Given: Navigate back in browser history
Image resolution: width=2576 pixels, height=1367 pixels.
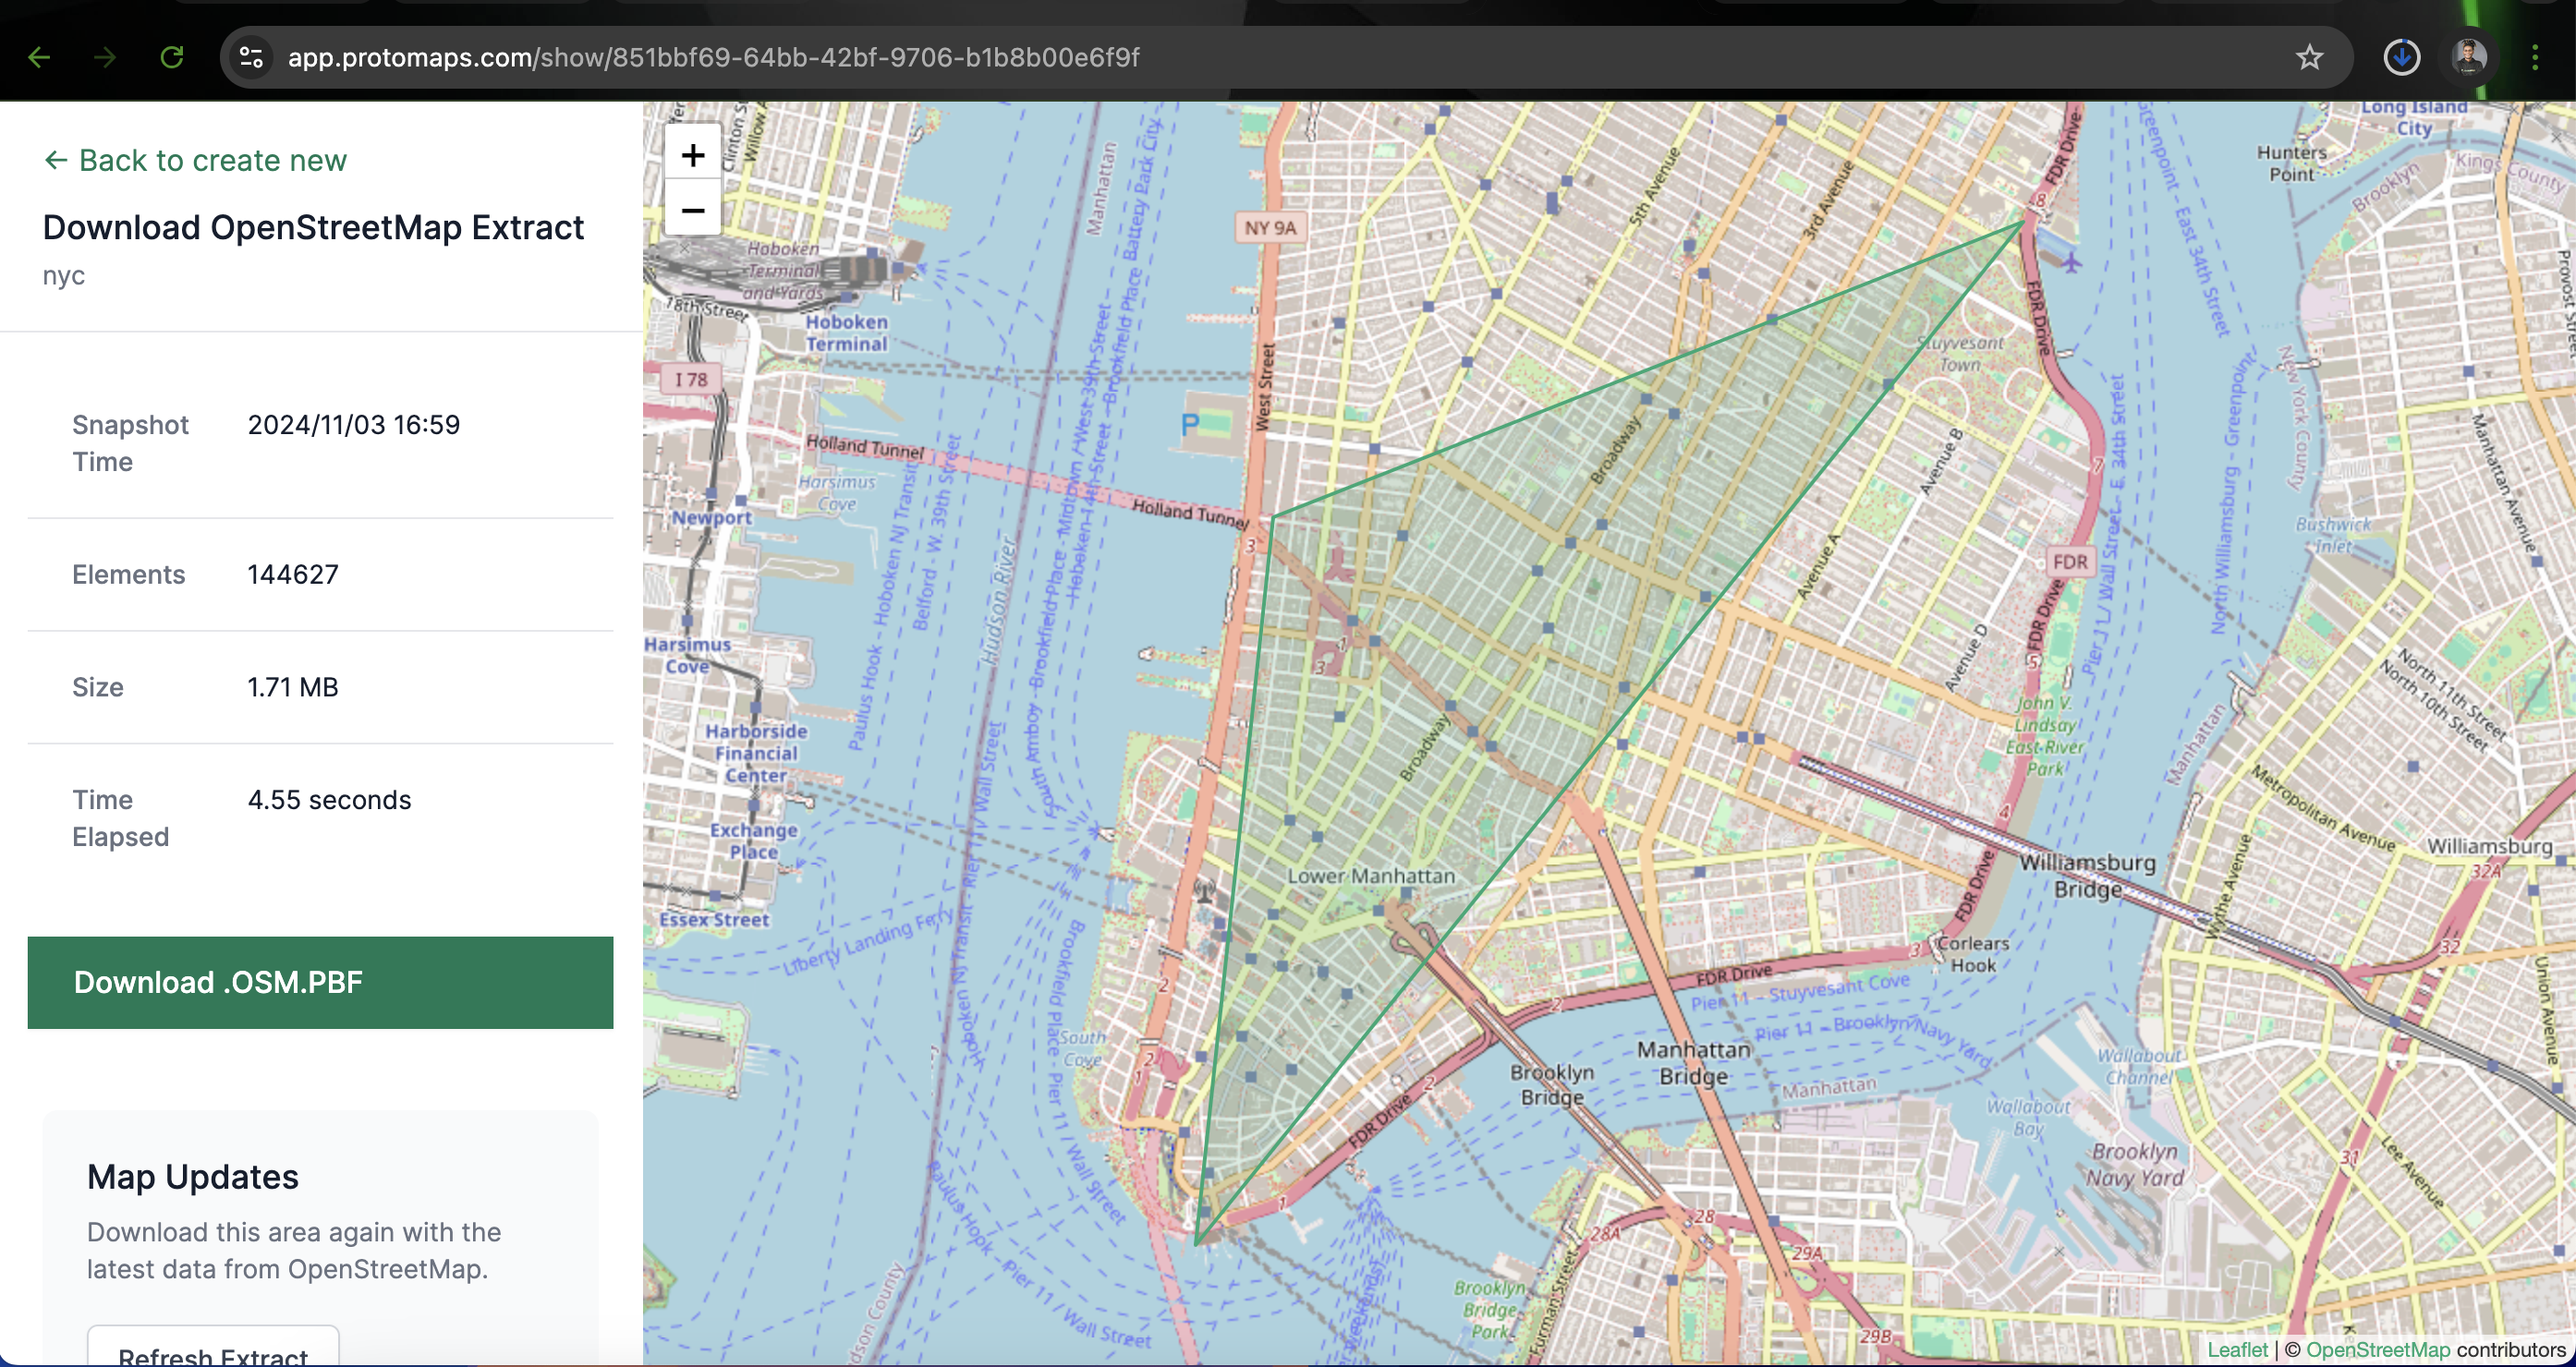Looking at the screenshot, I should 40,57.
